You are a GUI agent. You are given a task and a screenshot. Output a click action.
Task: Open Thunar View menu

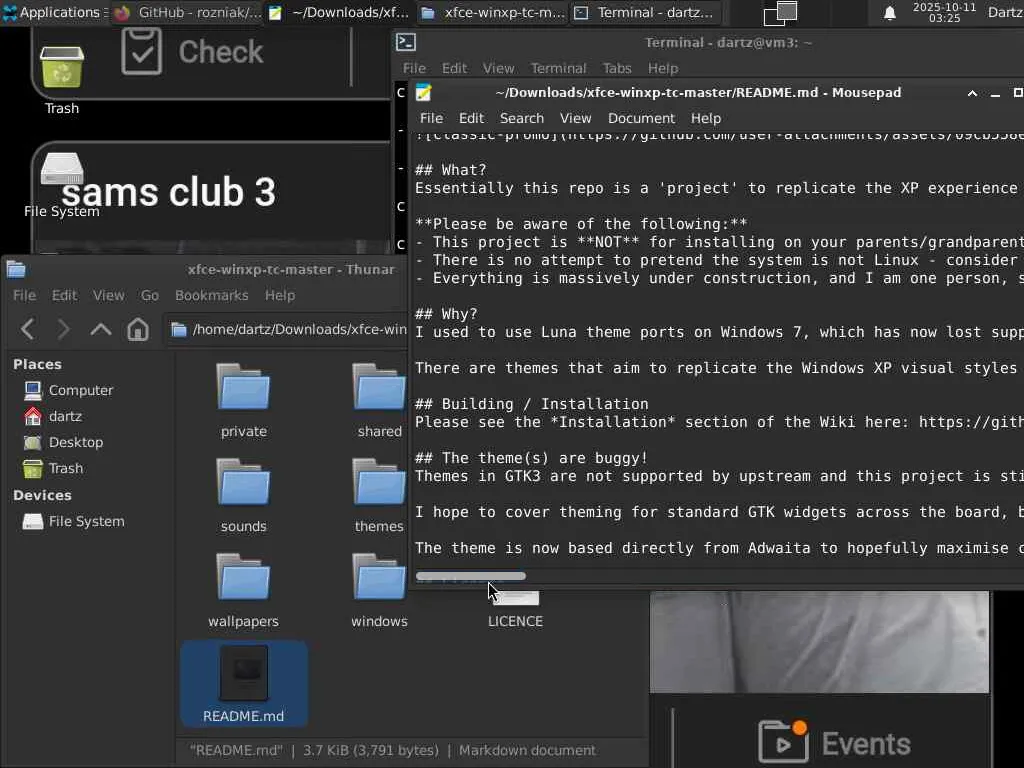(x=108, y=295)
